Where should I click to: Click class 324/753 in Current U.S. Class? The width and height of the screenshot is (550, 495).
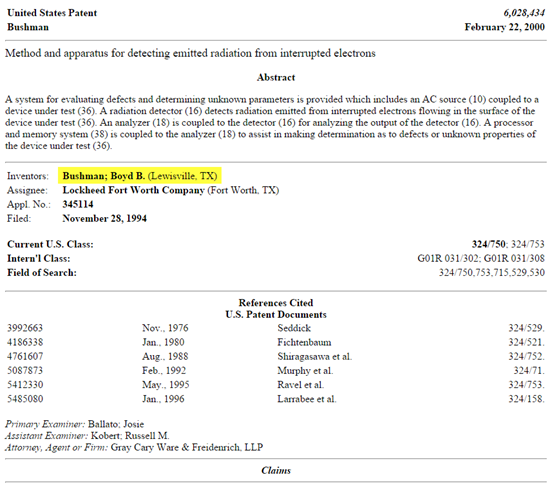pyautogui.click(x=528, y=244)
